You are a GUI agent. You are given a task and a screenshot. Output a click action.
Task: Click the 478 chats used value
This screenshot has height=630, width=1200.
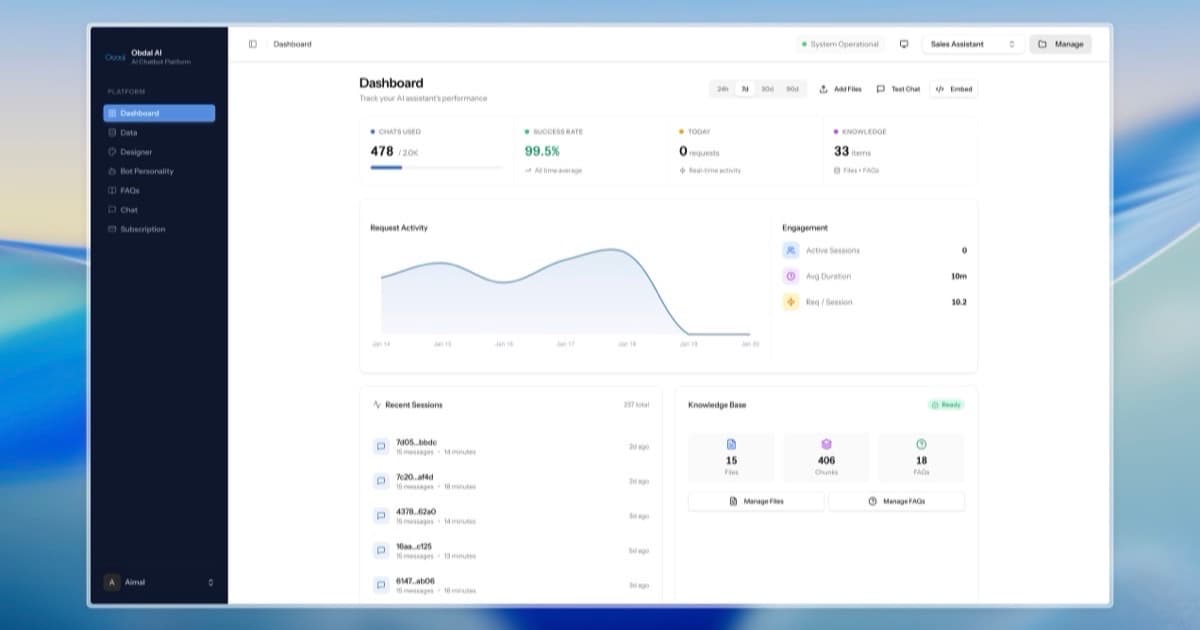(x=382, y=151)
